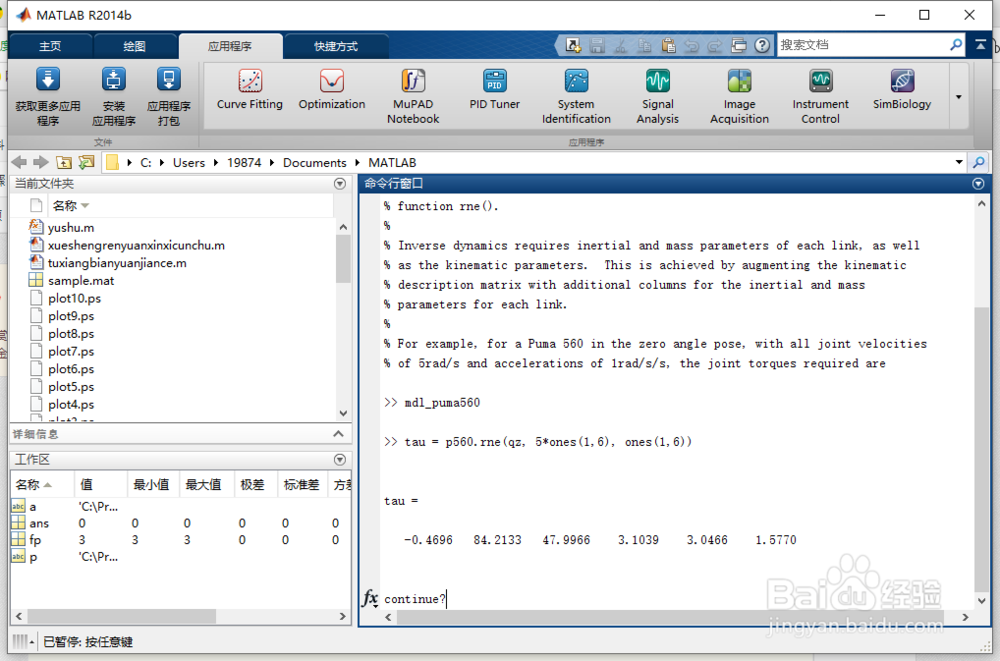
Task: Click file list scrollbar down arrow
Action: [x=344, y=413]
